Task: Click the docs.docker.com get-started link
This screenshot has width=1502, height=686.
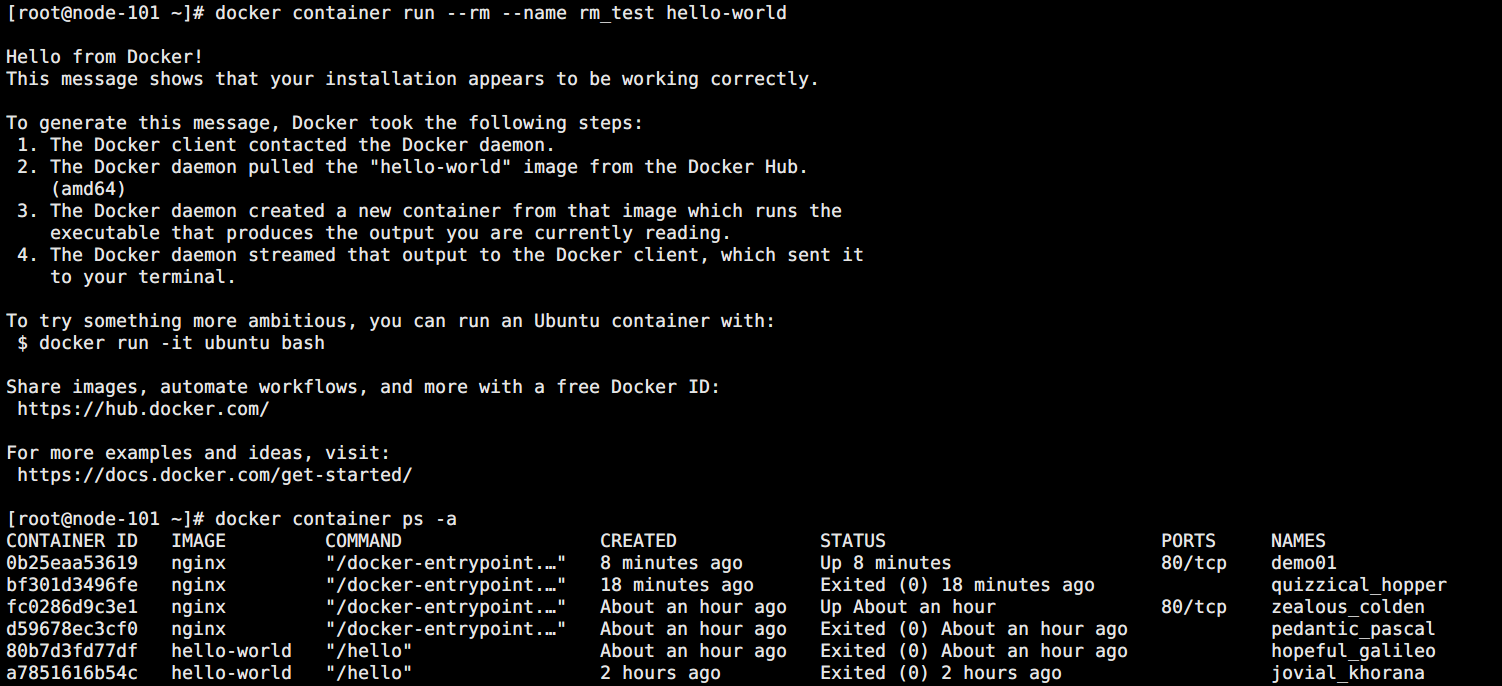Action: coord(214,475)
